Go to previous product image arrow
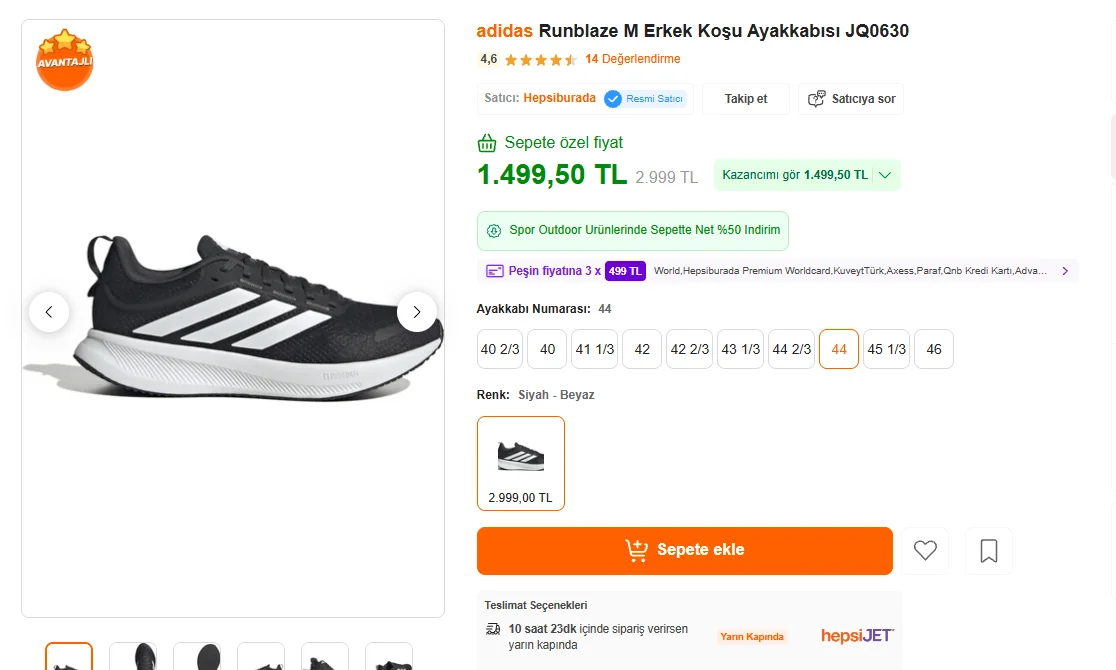This screenshot has height=670, width=1116. pos(49,312)
